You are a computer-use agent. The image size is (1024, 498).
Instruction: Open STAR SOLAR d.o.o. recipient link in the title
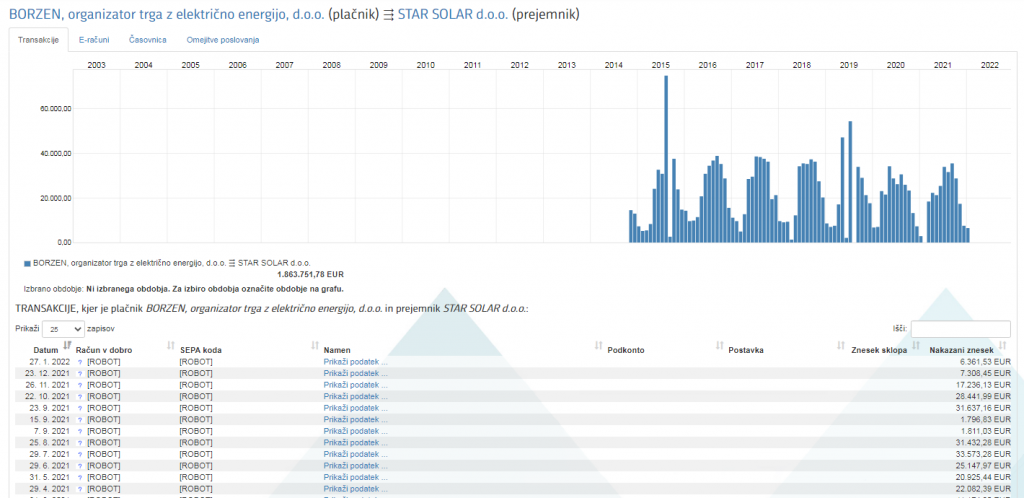click(x=453, y=15)
